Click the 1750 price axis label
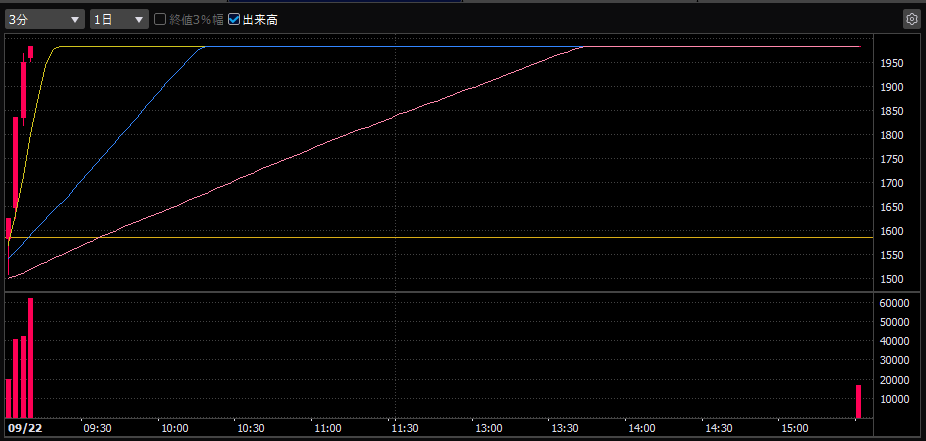This screenshot has width=926, height=441. [892, 160]
